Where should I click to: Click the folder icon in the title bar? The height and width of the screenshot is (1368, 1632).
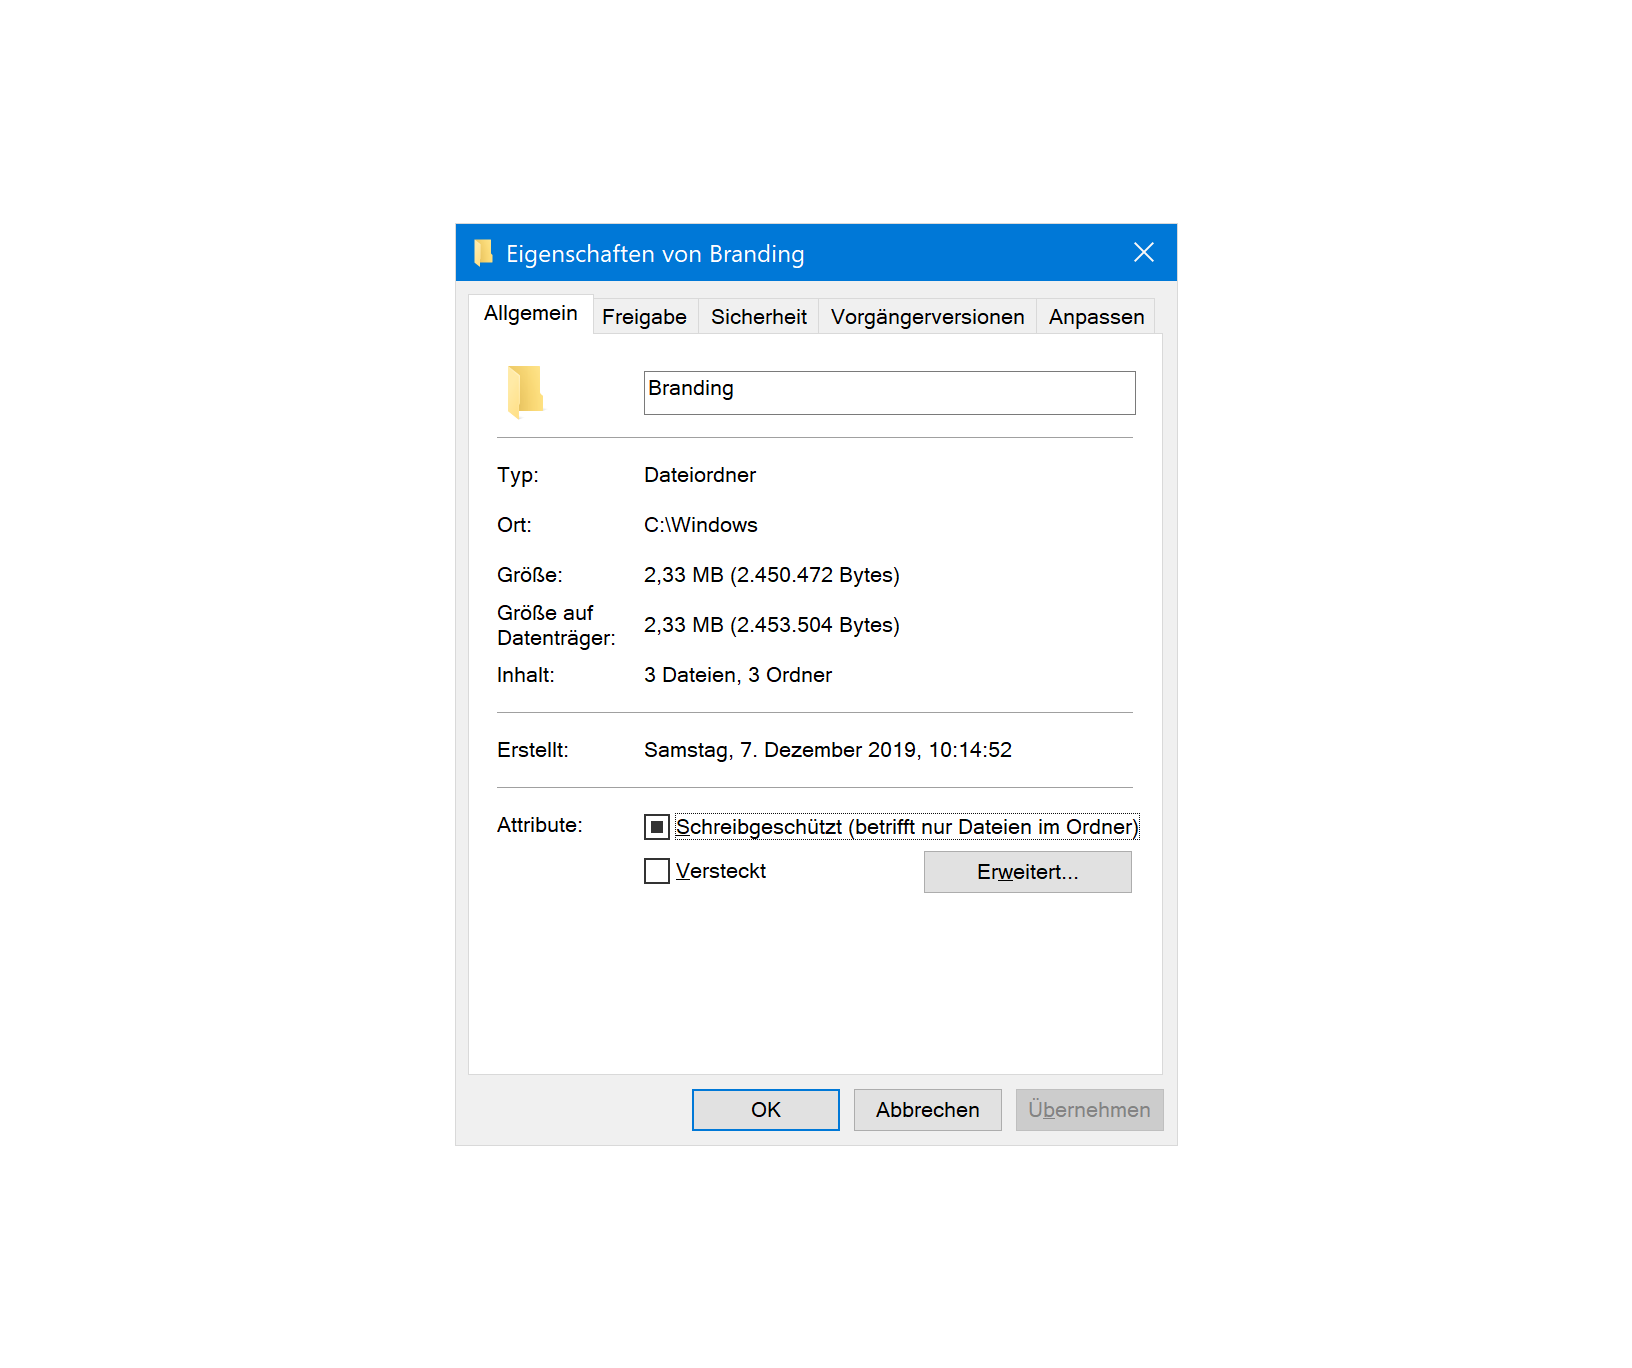click(x=484, y=253)
